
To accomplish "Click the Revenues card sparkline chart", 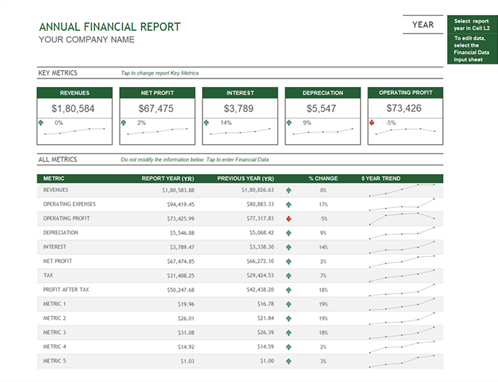I will [75, 131].
